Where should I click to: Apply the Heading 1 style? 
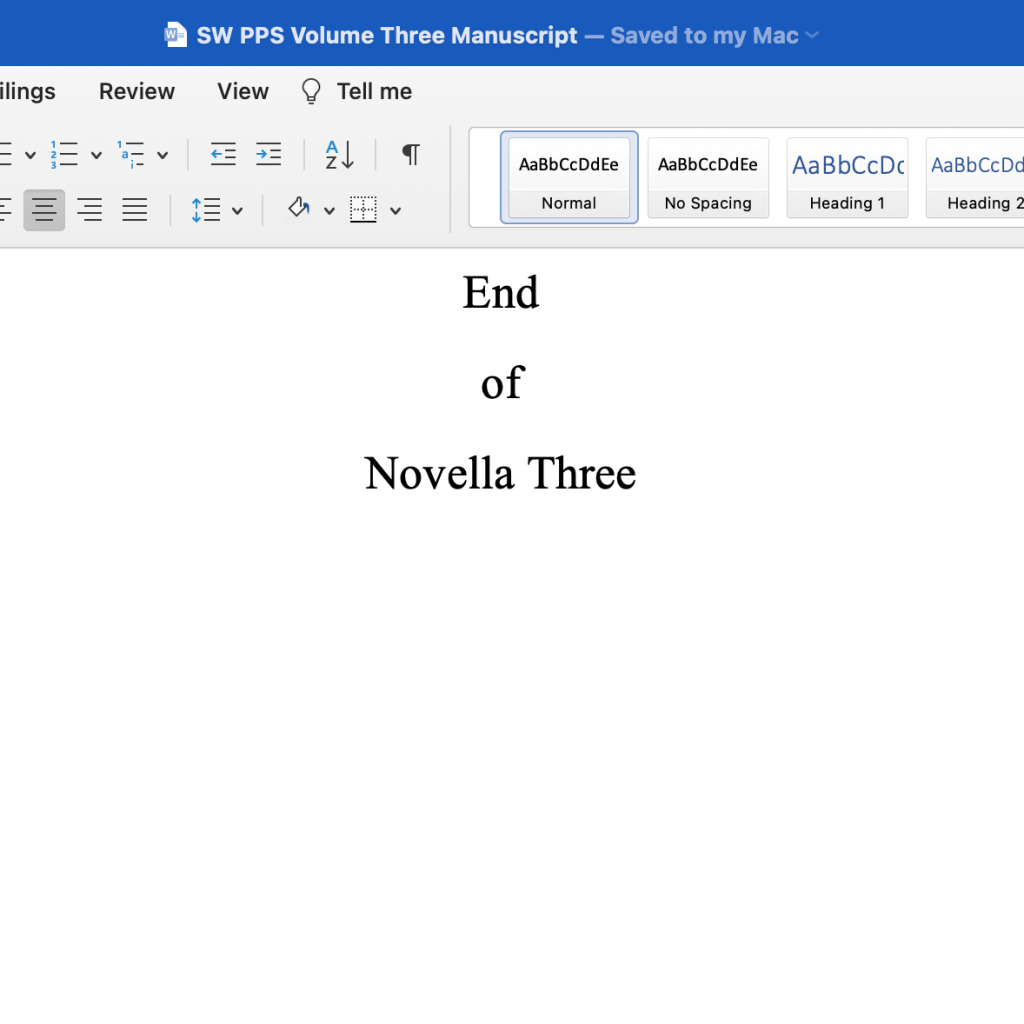(847, 177)
